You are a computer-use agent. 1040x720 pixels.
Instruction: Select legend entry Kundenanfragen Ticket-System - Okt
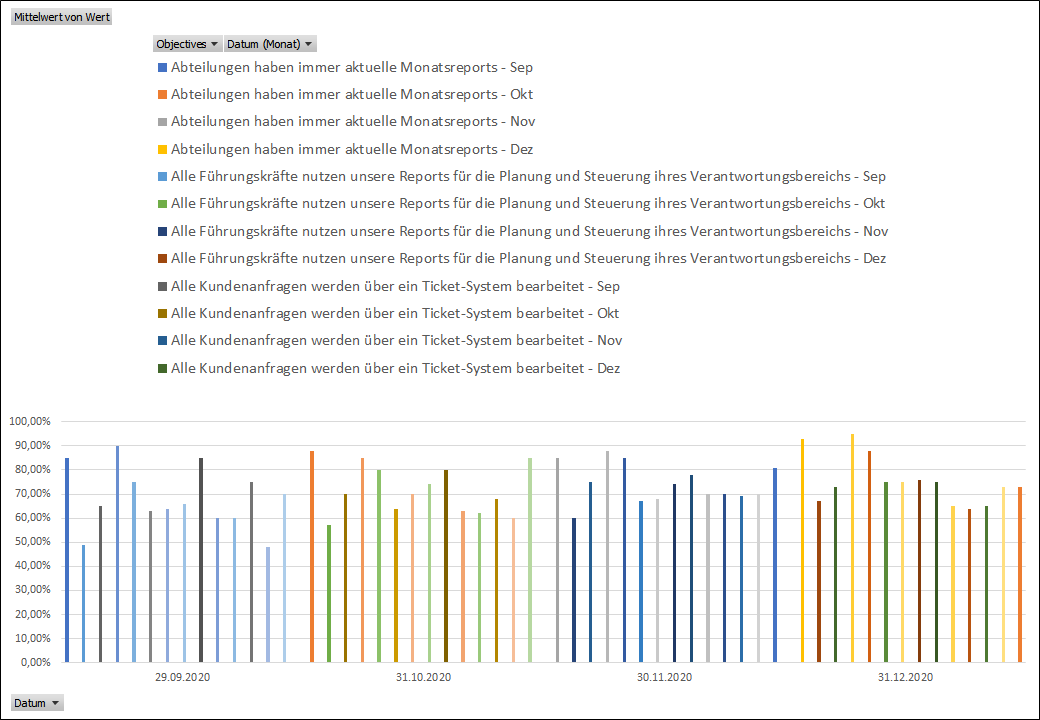click(389, 314)
